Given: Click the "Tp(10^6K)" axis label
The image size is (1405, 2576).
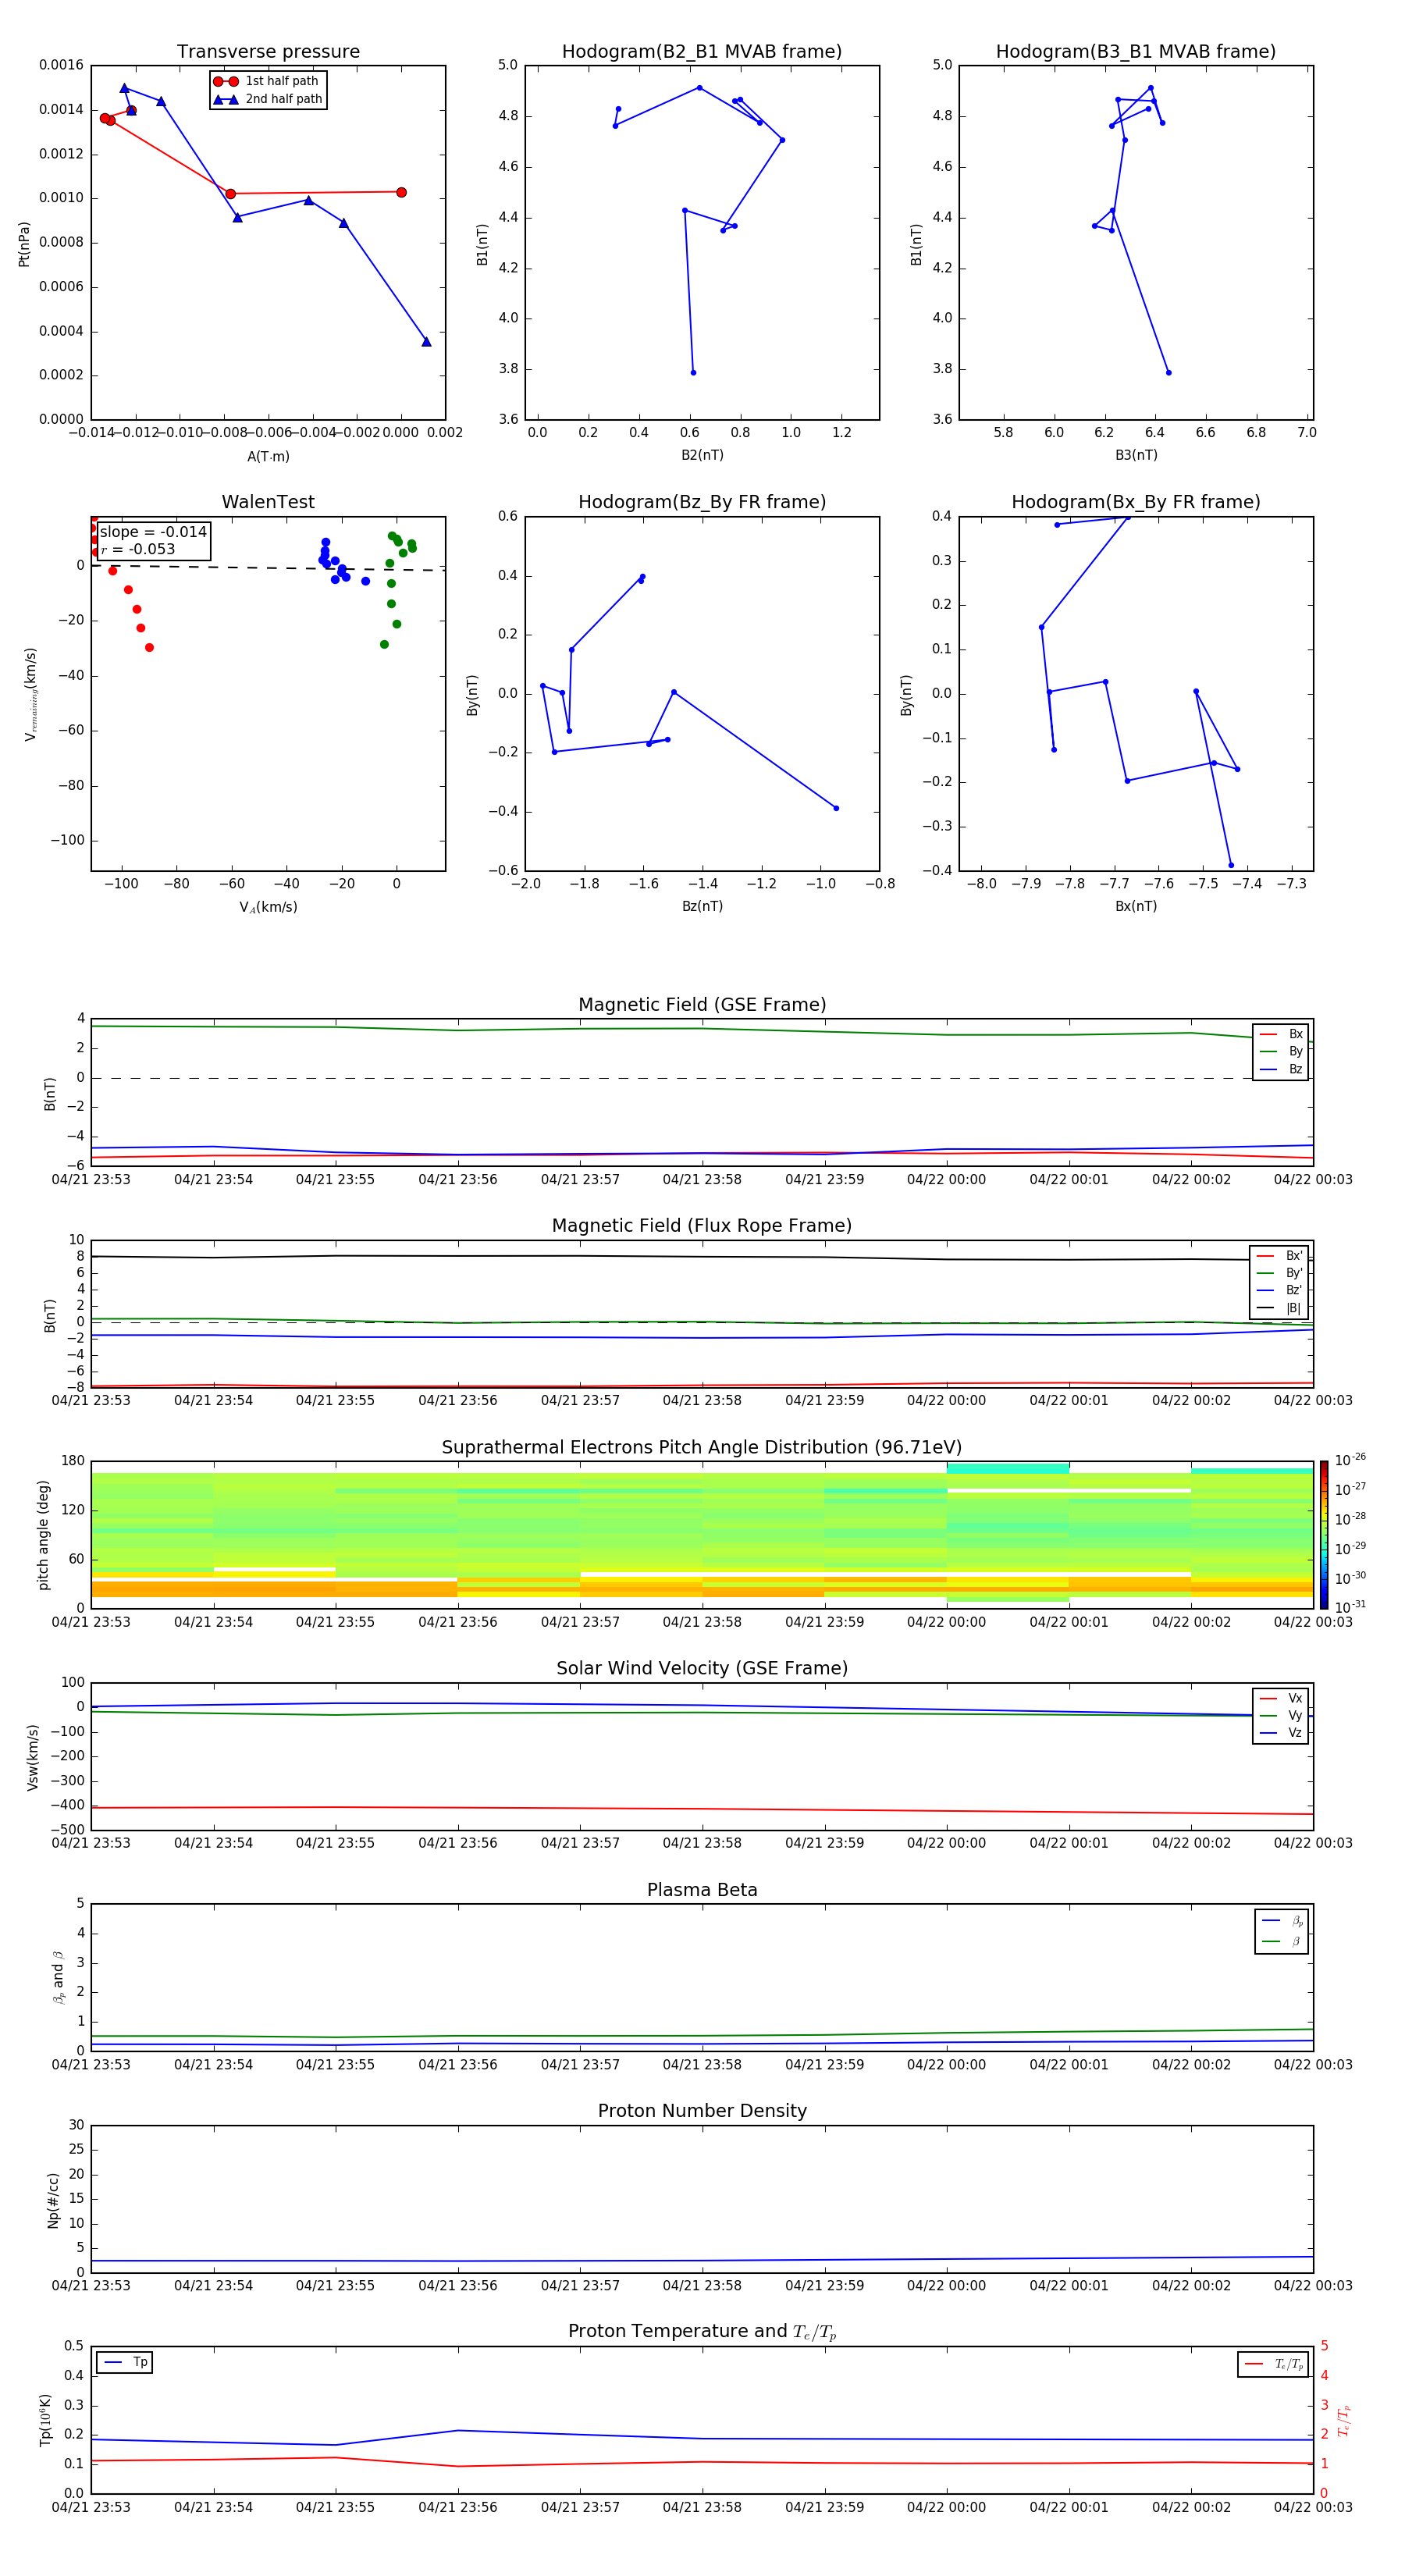Looking at the screenshot, I should (x=45, y=2420).
